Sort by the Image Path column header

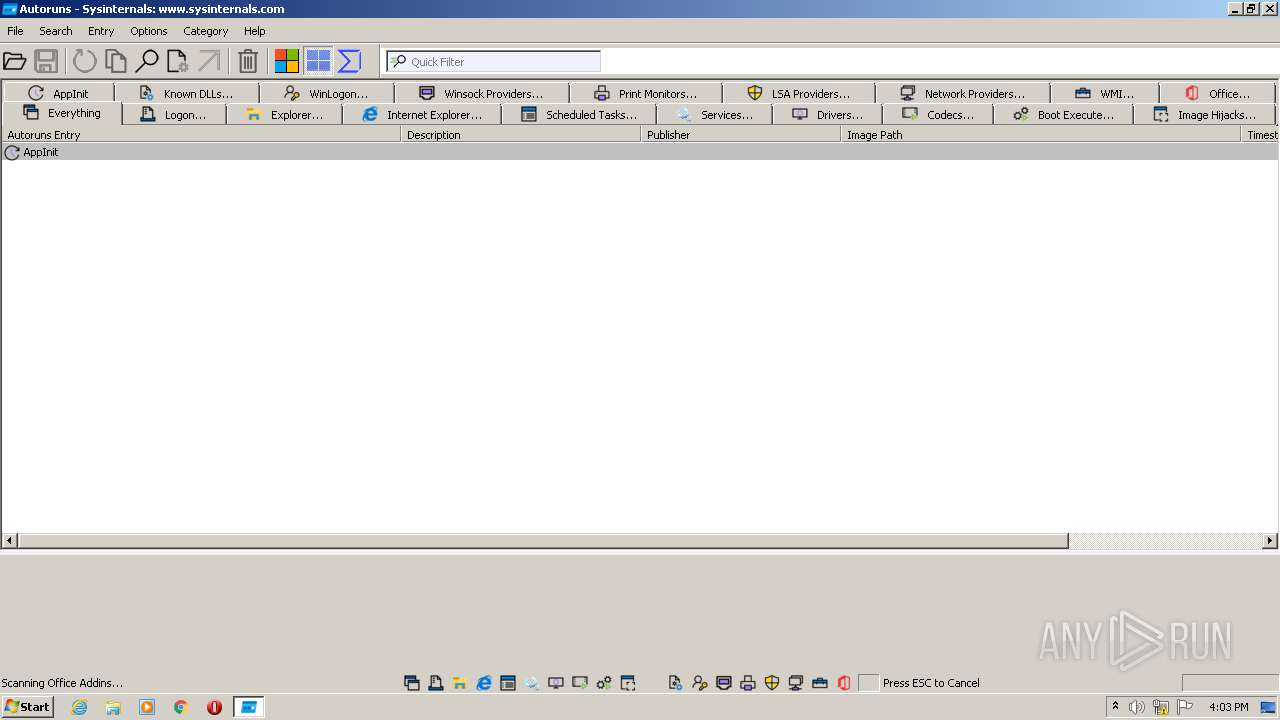(x=1041, y=135)
